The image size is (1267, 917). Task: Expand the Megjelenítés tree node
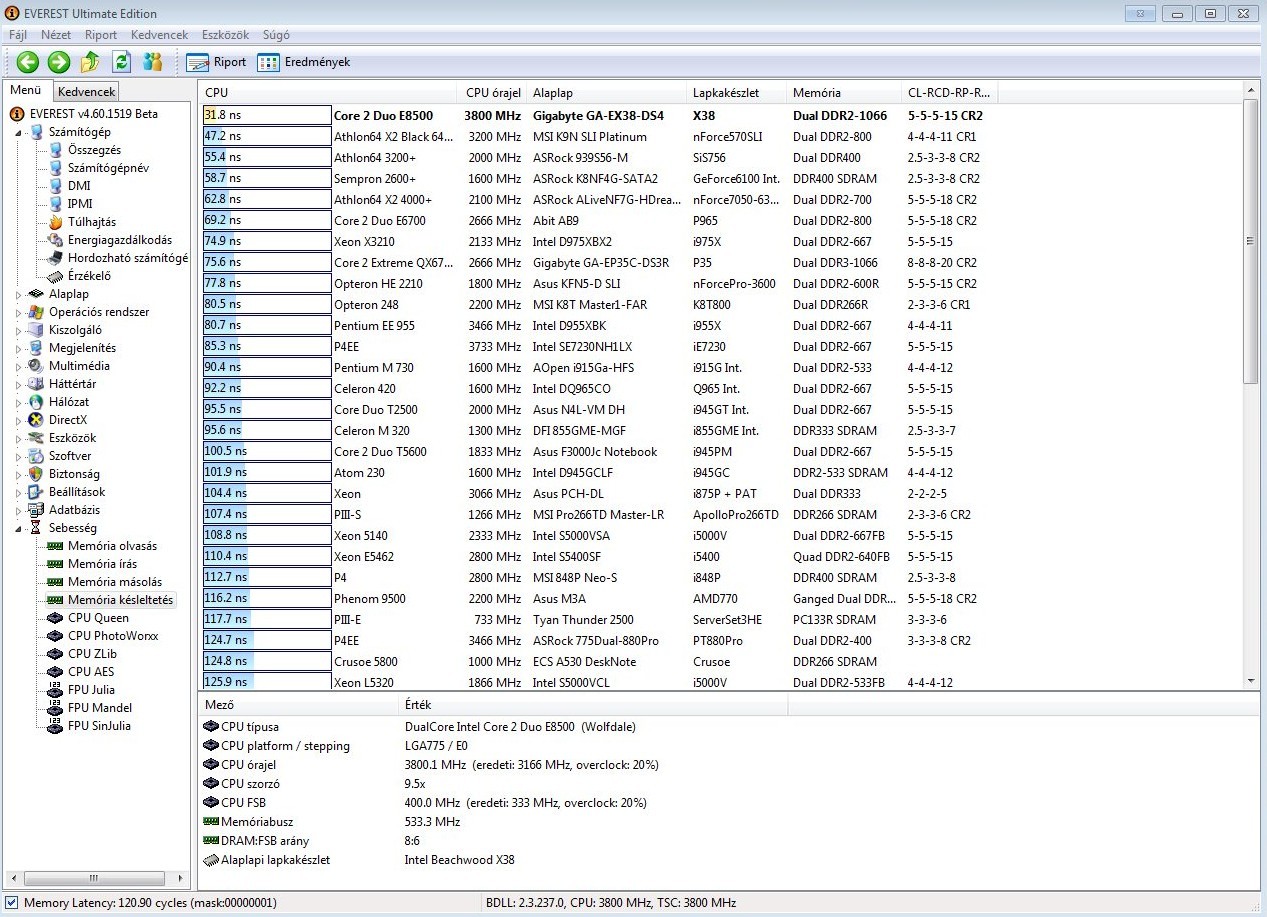pos(19,348)
